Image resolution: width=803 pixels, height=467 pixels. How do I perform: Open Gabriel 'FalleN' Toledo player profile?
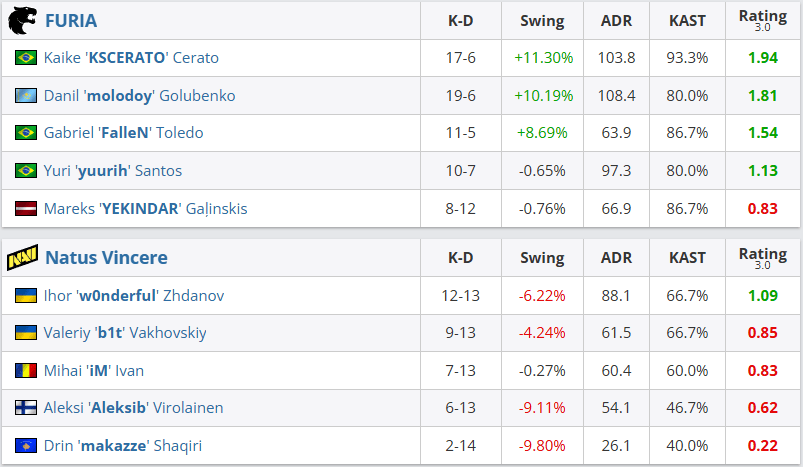(x=123, y=133)
